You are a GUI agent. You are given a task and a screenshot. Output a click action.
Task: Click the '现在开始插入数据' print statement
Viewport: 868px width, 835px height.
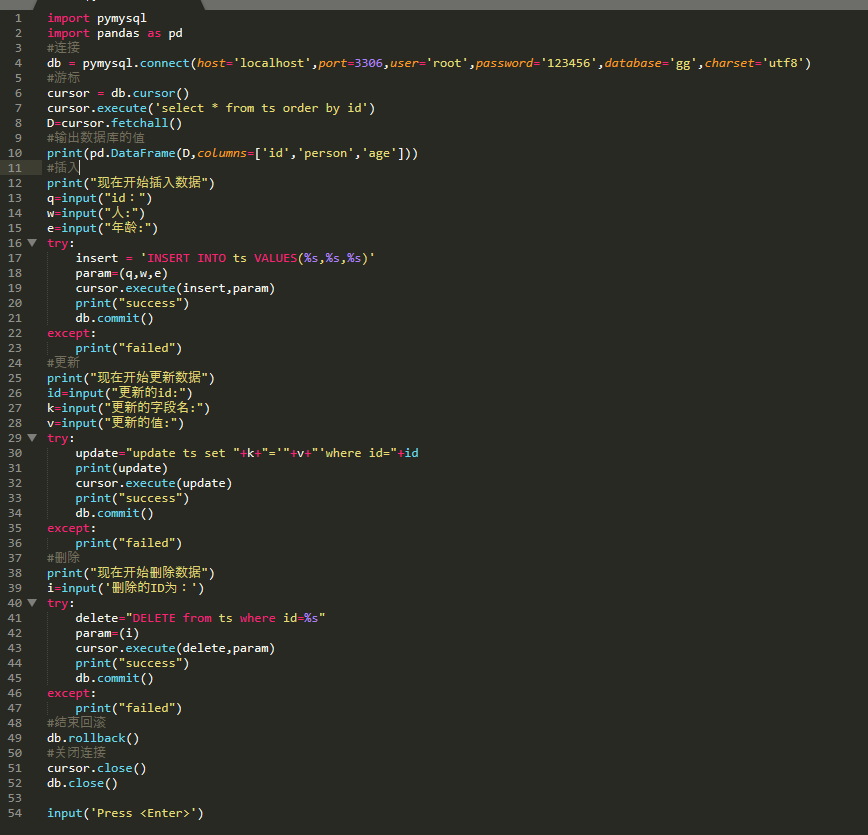click(131, 183)
